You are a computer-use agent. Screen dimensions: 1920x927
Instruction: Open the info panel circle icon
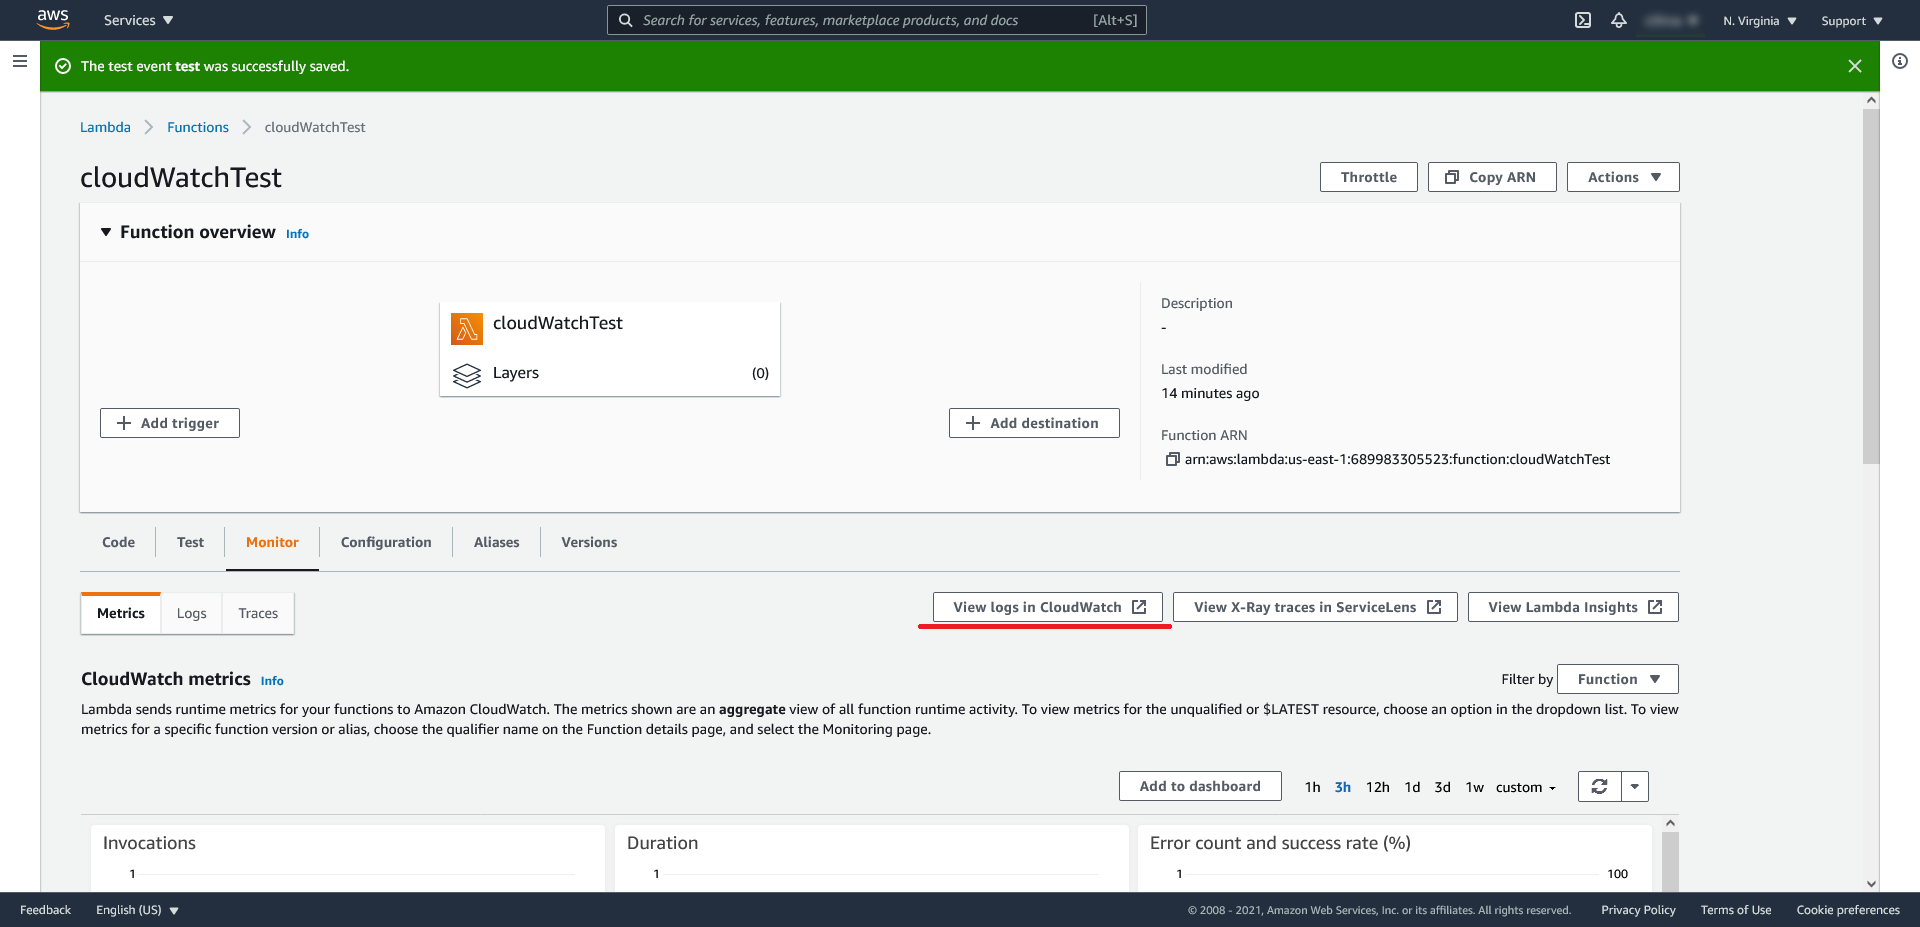[x=1900, y=61]
